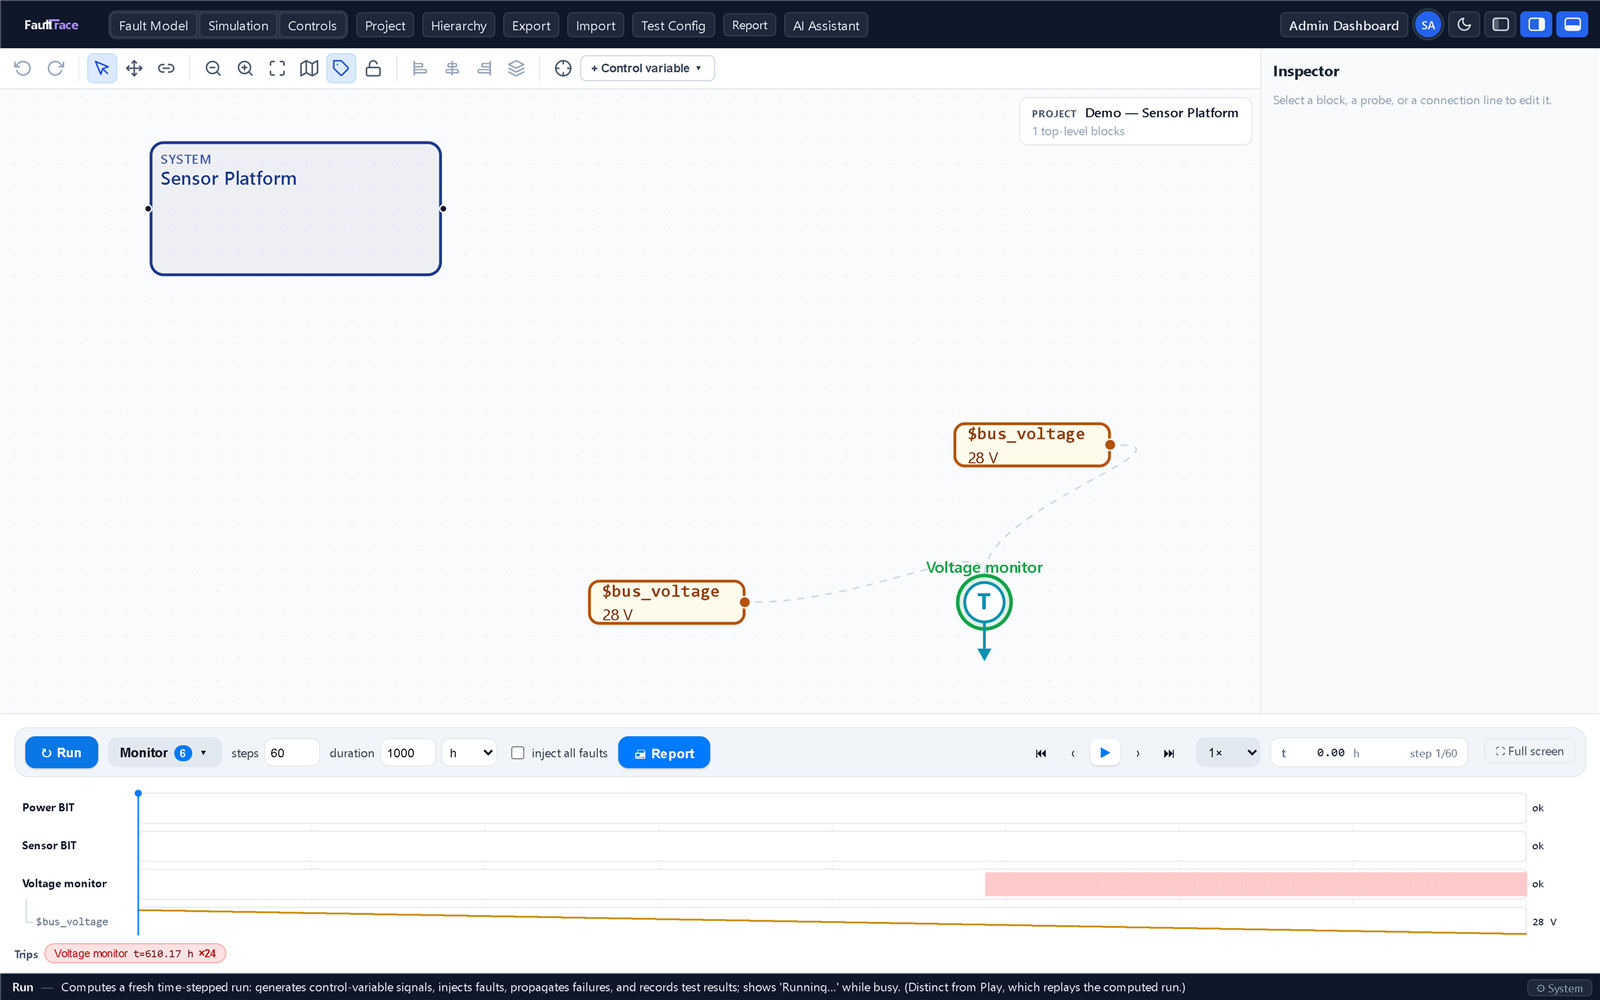1600x1000 pixels.
Task: Open the Export menu
Action: 531,25
